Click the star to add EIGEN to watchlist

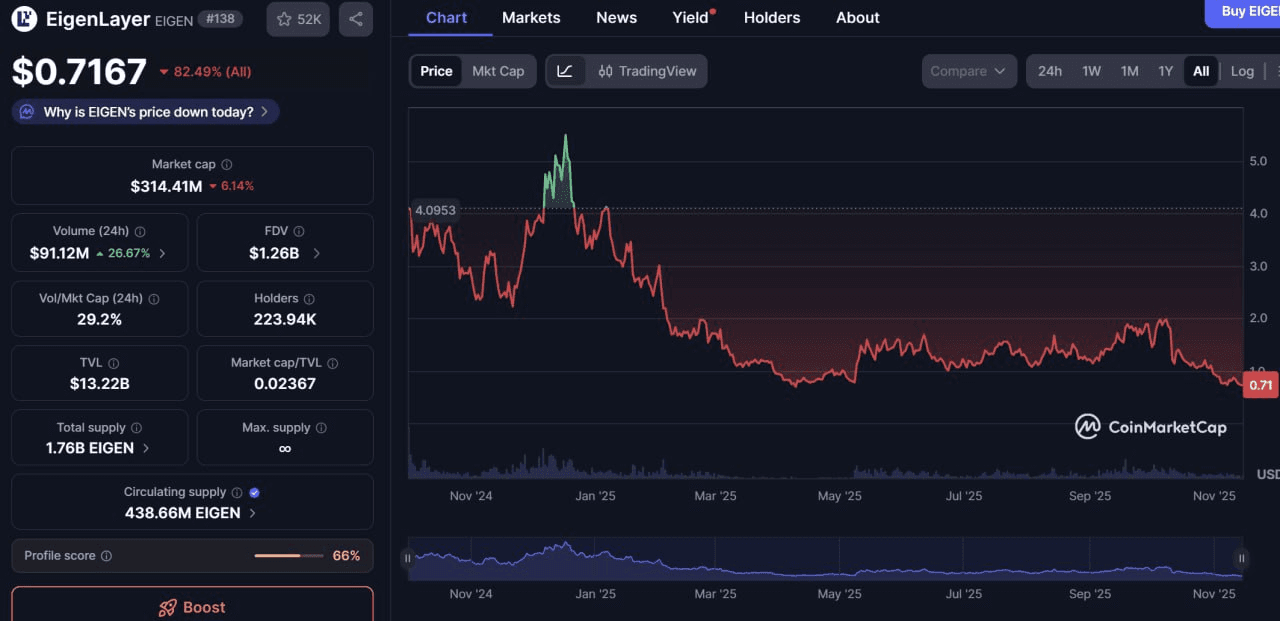(x=284, y=19)
